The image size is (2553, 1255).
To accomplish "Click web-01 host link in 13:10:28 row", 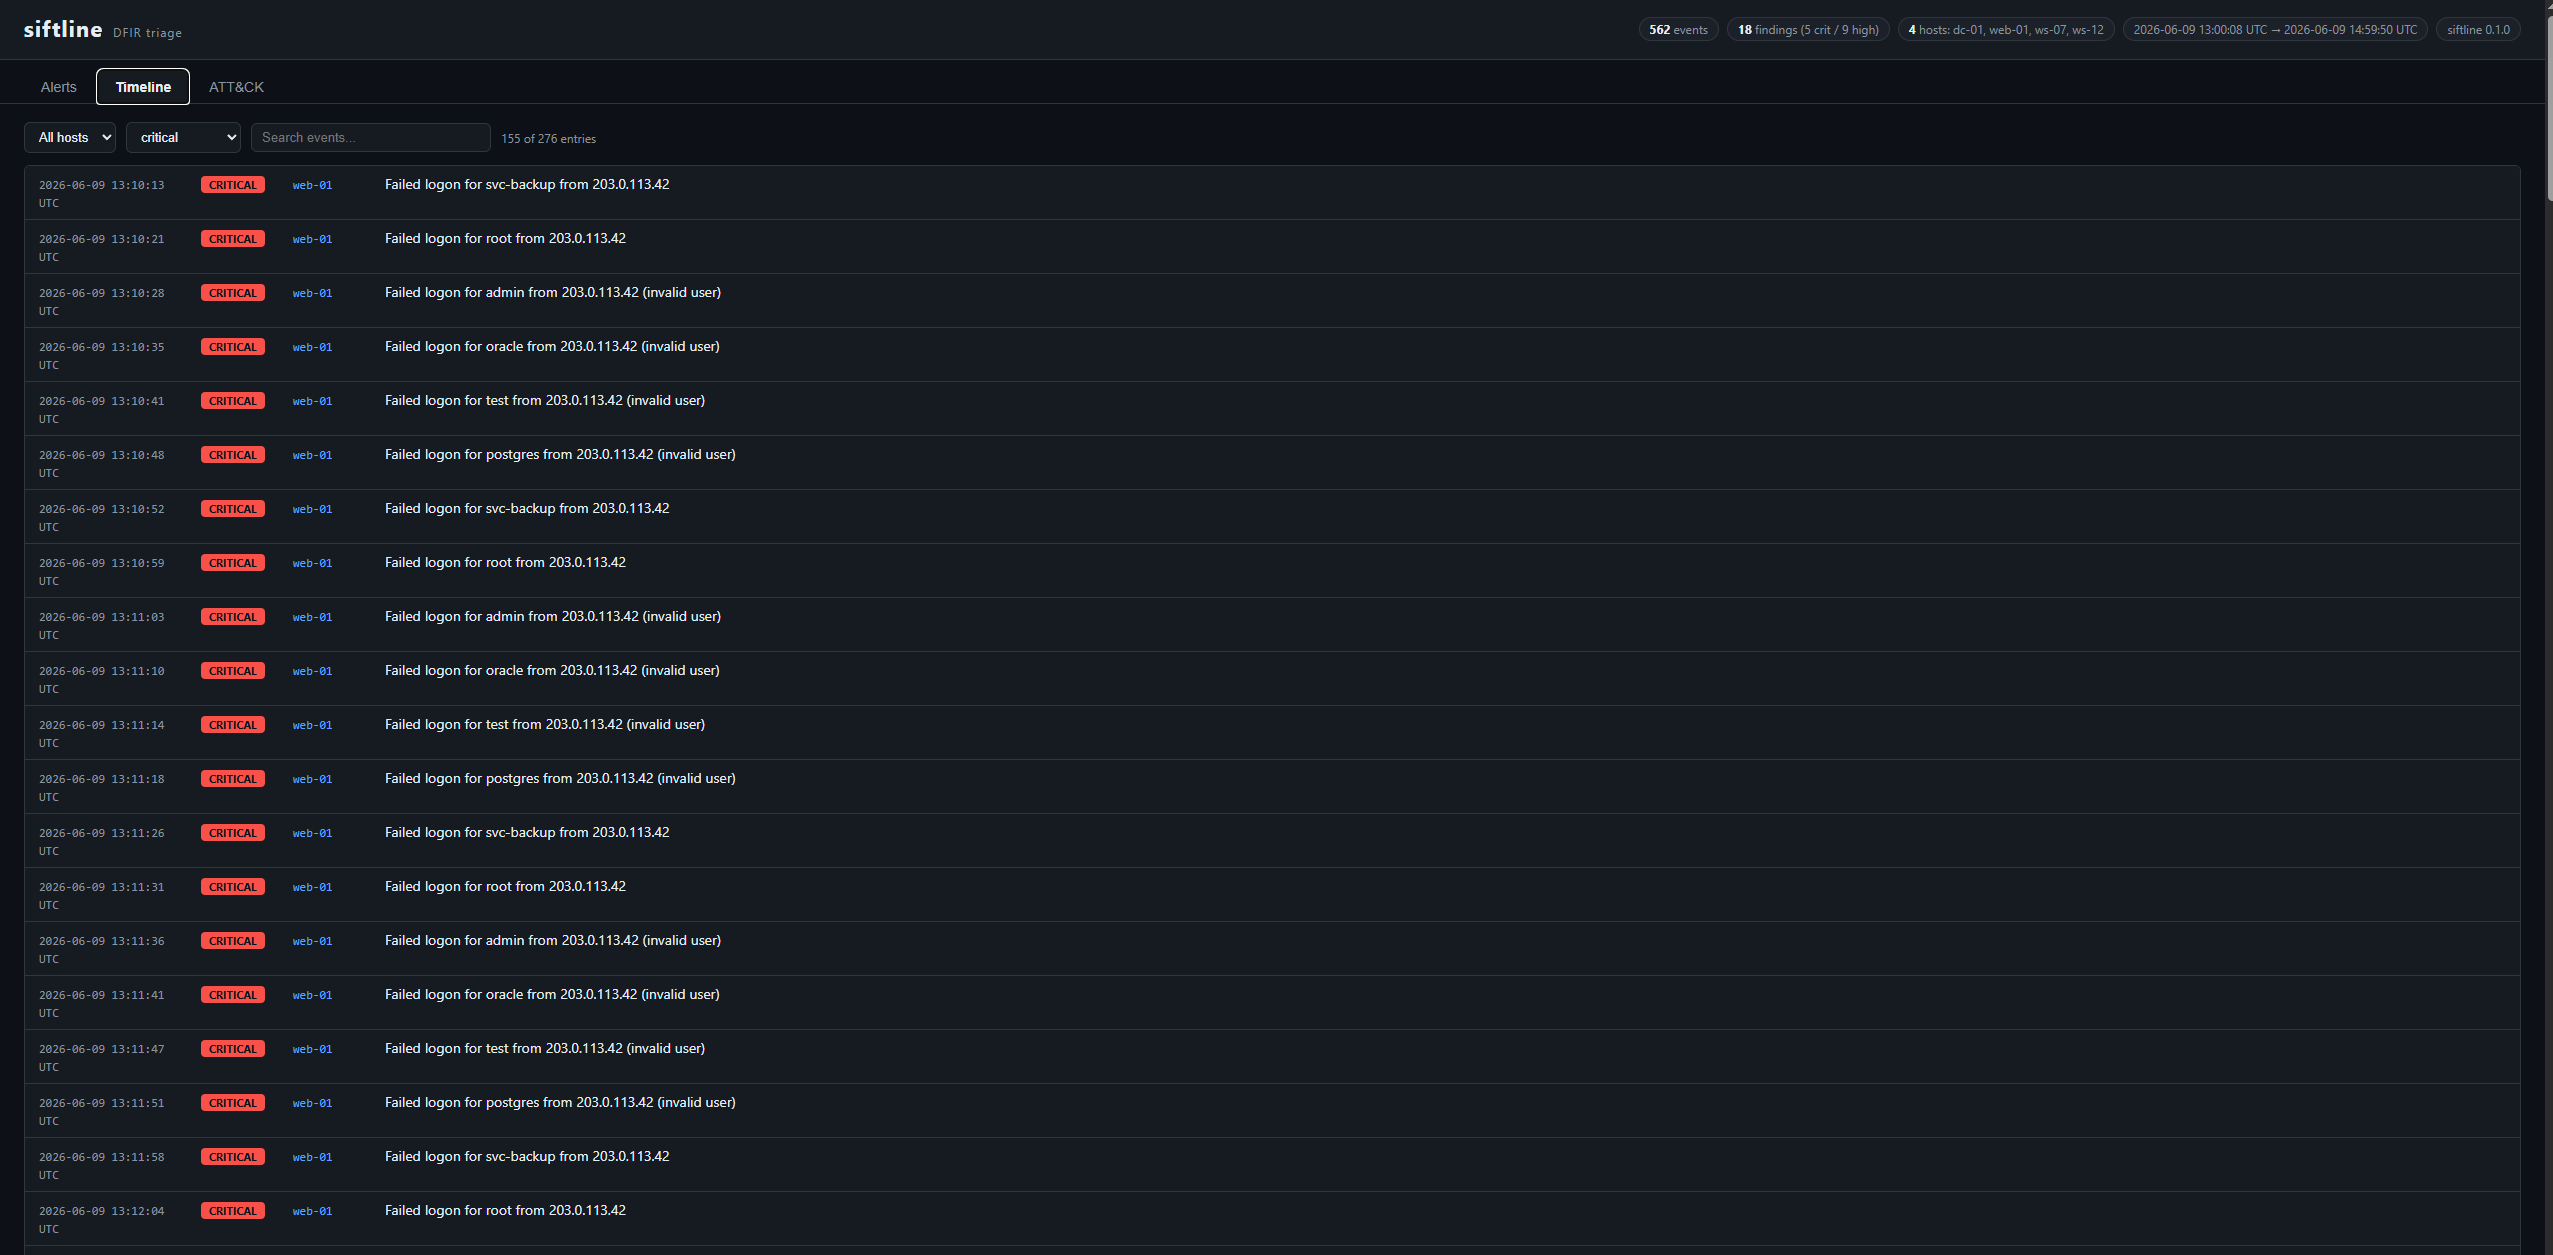I will tap(312, 293).
